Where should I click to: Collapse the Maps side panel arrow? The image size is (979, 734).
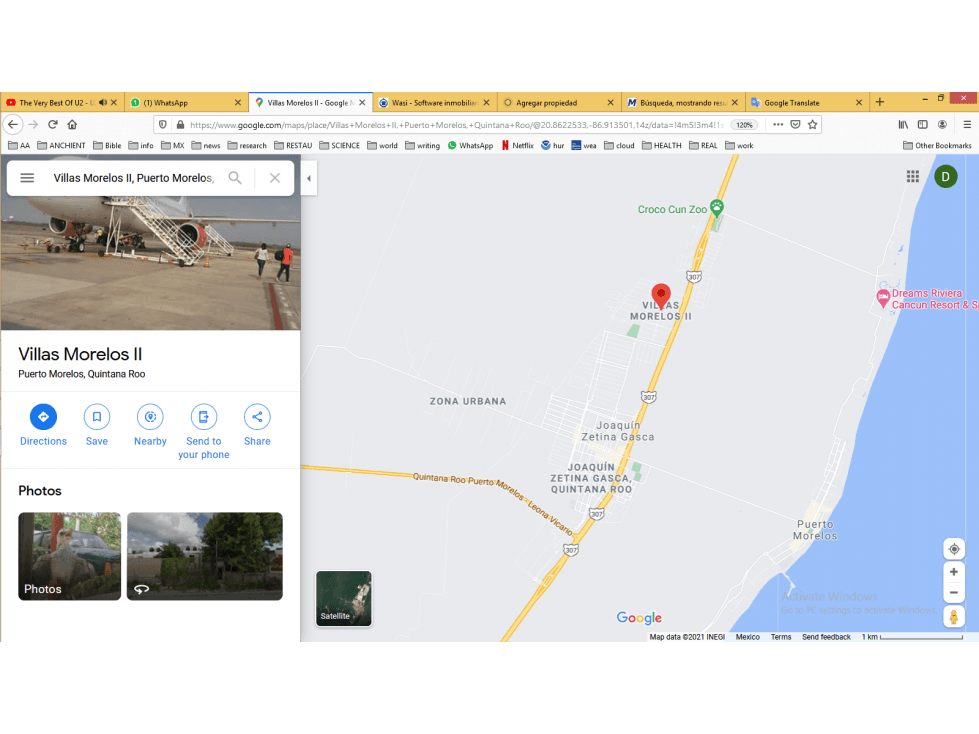308,179
